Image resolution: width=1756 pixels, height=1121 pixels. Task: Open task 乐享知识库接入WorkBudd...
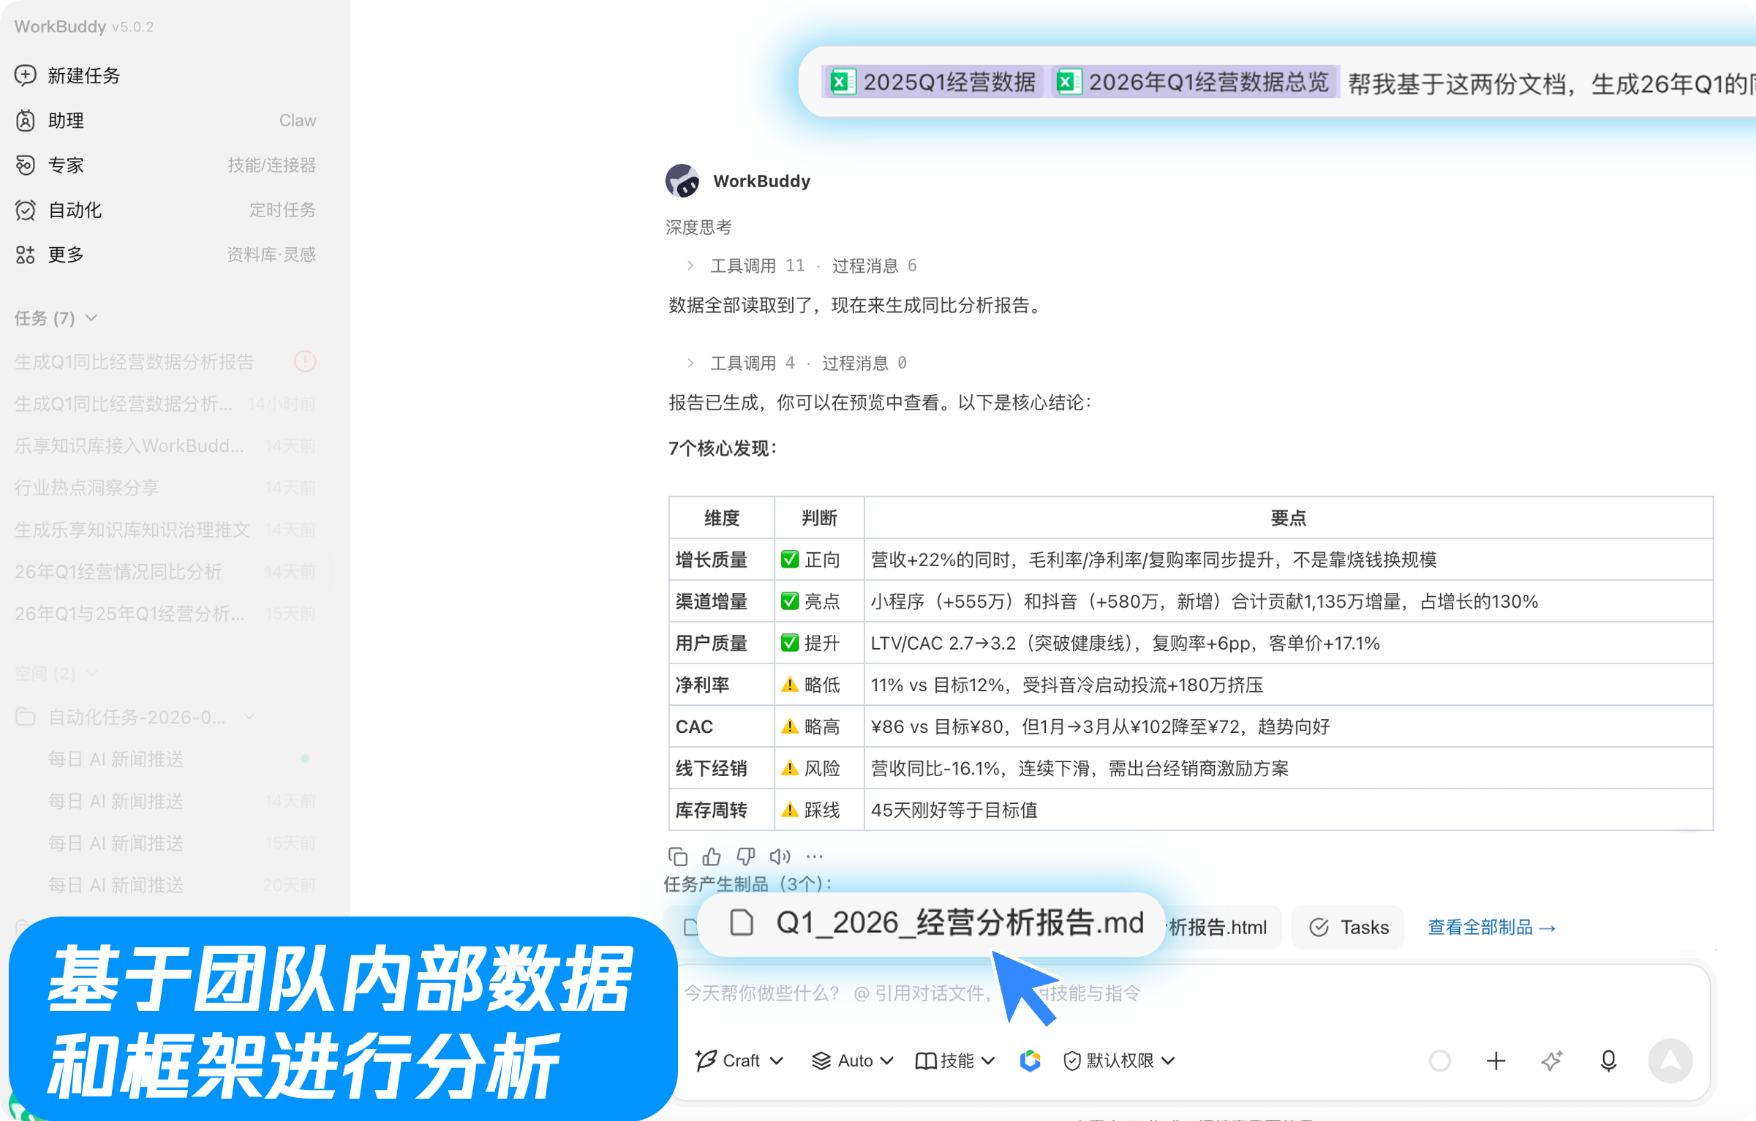click(x=166, y=446)
